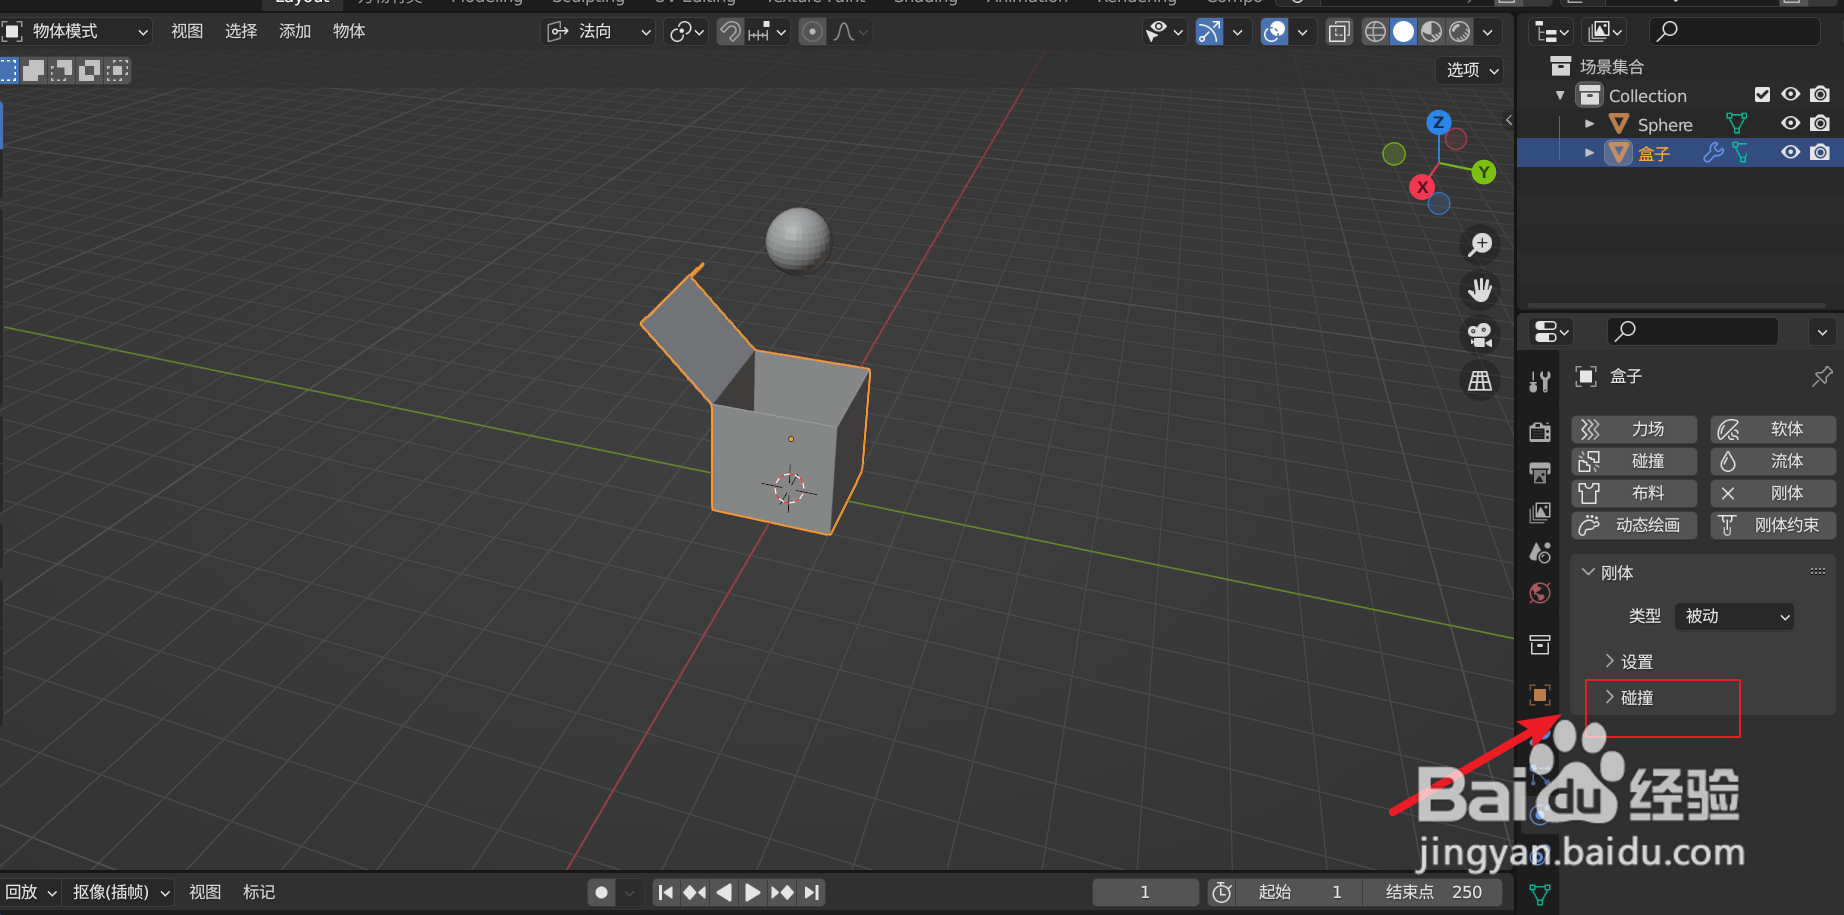Toggle use preview range clock icon
Screen dimensions: 1844x915
(x=1222, y=892)
